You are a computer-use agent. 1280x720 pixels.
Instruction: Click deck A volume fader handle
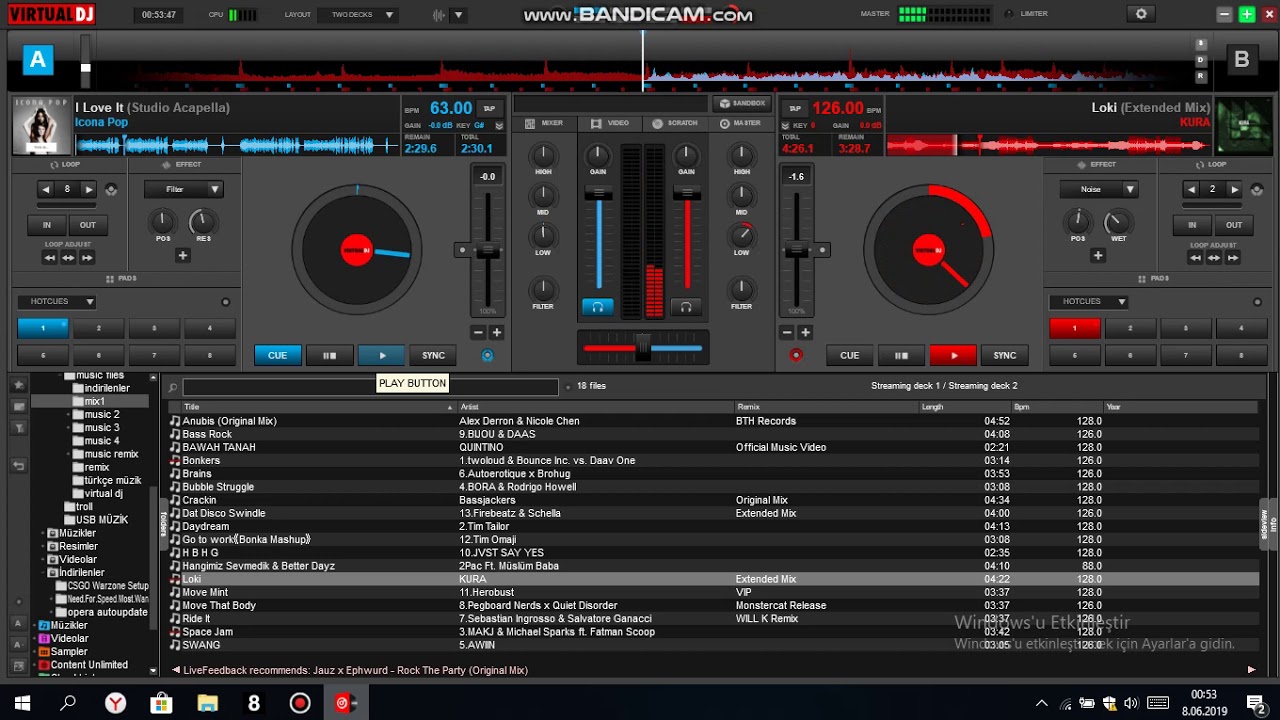[599, 192]
